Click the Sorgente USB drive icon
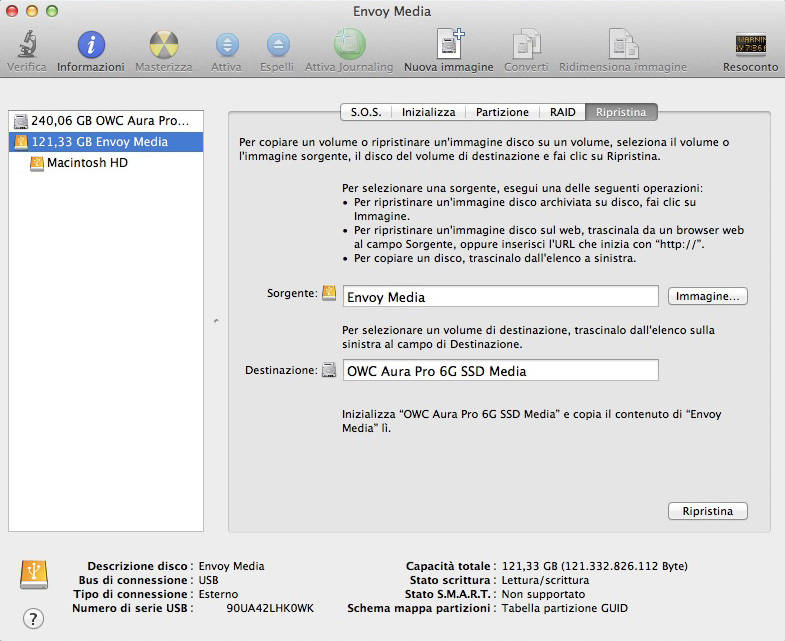 329,293
